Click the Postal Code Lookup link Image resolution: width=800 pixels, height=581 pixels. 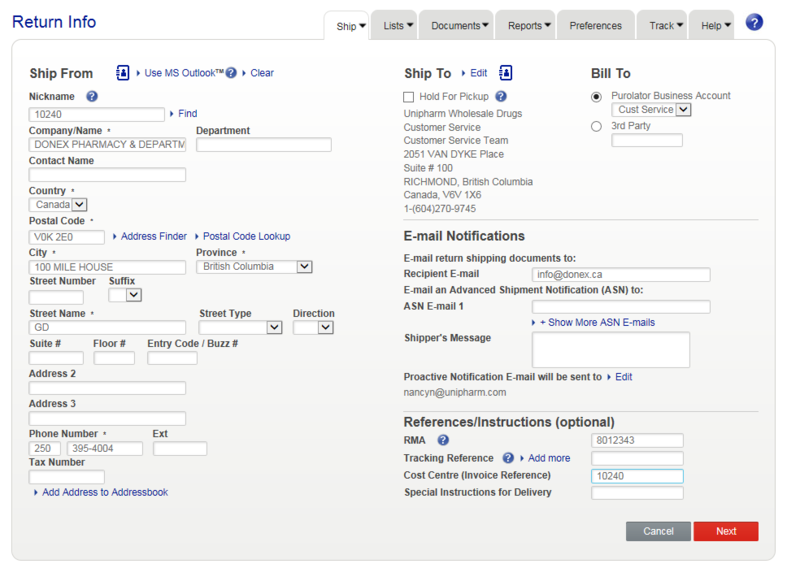pos(246,236)
